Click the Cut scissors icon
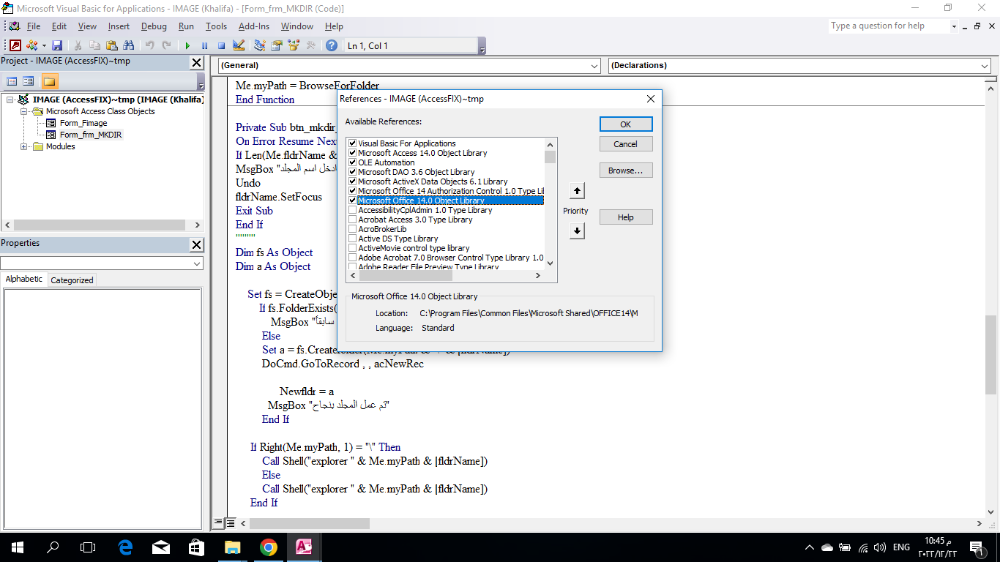 [x=77, y=45]
